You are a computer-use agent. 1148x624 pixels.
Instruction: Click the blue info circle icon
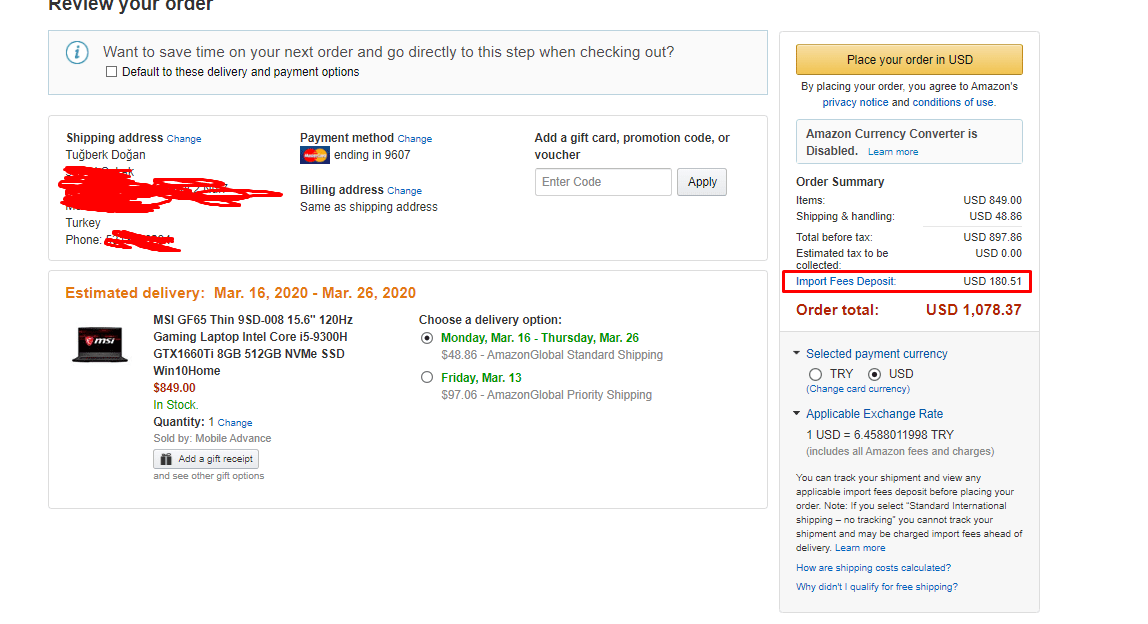(x=77, y=52)
